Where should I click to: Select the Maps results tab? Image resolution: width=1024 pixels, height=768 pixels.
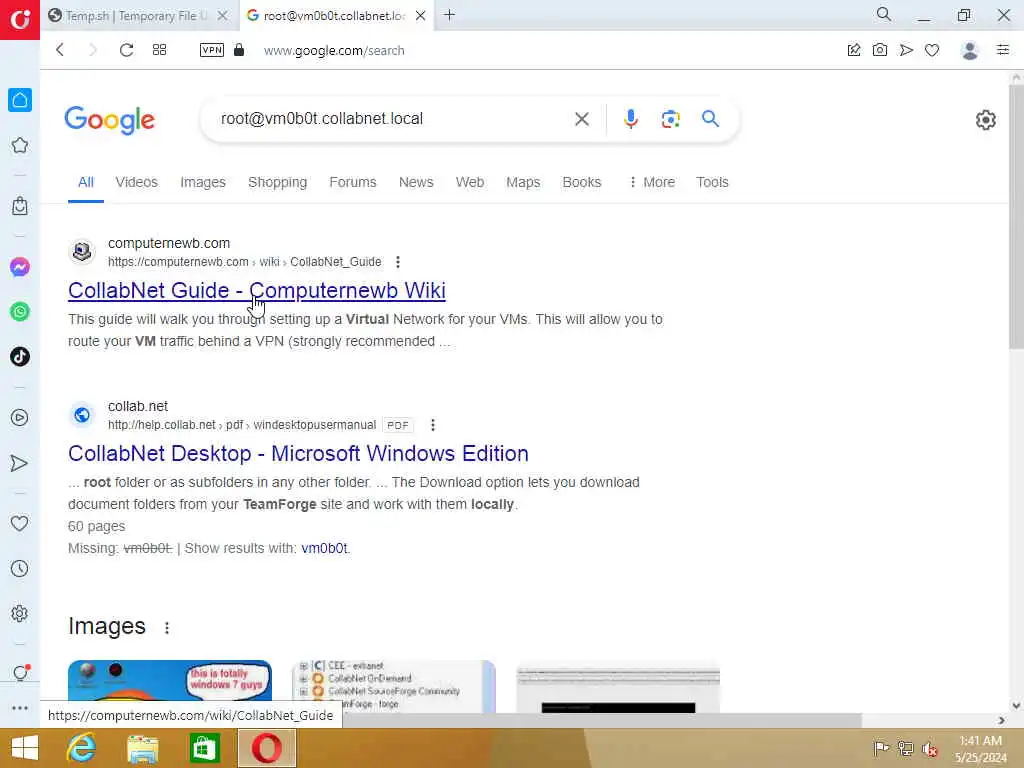pos(523,182)
